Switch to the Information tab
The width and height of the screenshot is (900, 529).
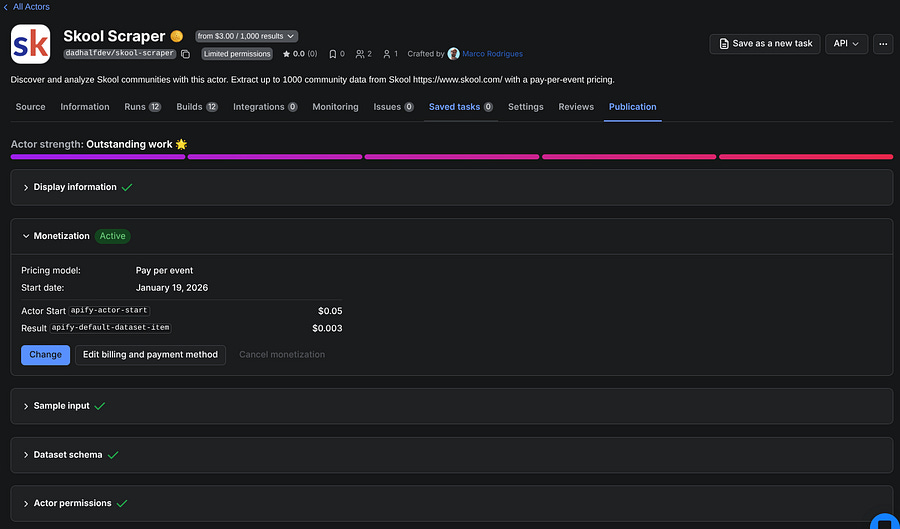[x=85, y=107]
